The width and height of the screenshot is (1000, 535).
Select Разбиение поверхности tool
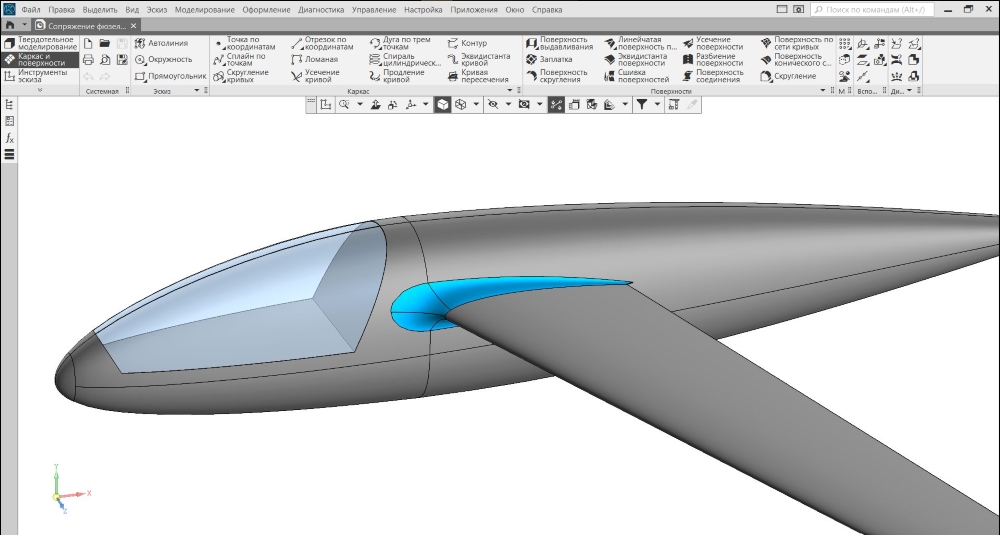click(x=713, y=59)
